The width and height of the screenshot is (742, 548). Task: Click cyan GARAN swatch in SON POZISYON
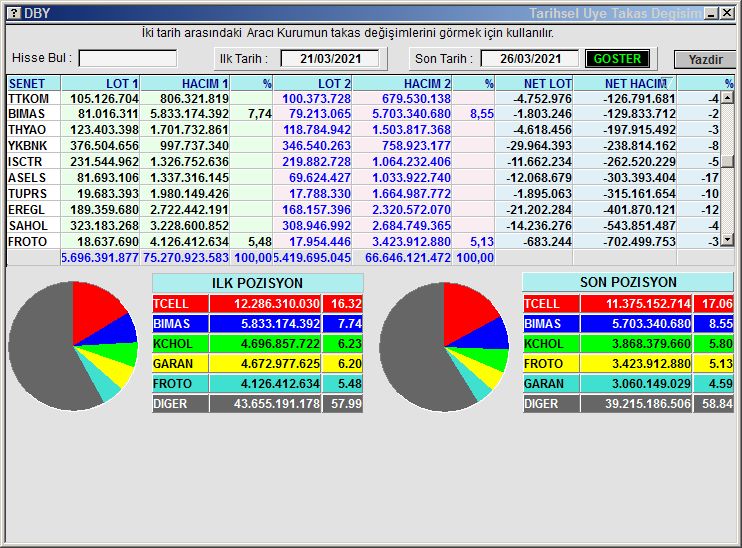pos(551,384)
